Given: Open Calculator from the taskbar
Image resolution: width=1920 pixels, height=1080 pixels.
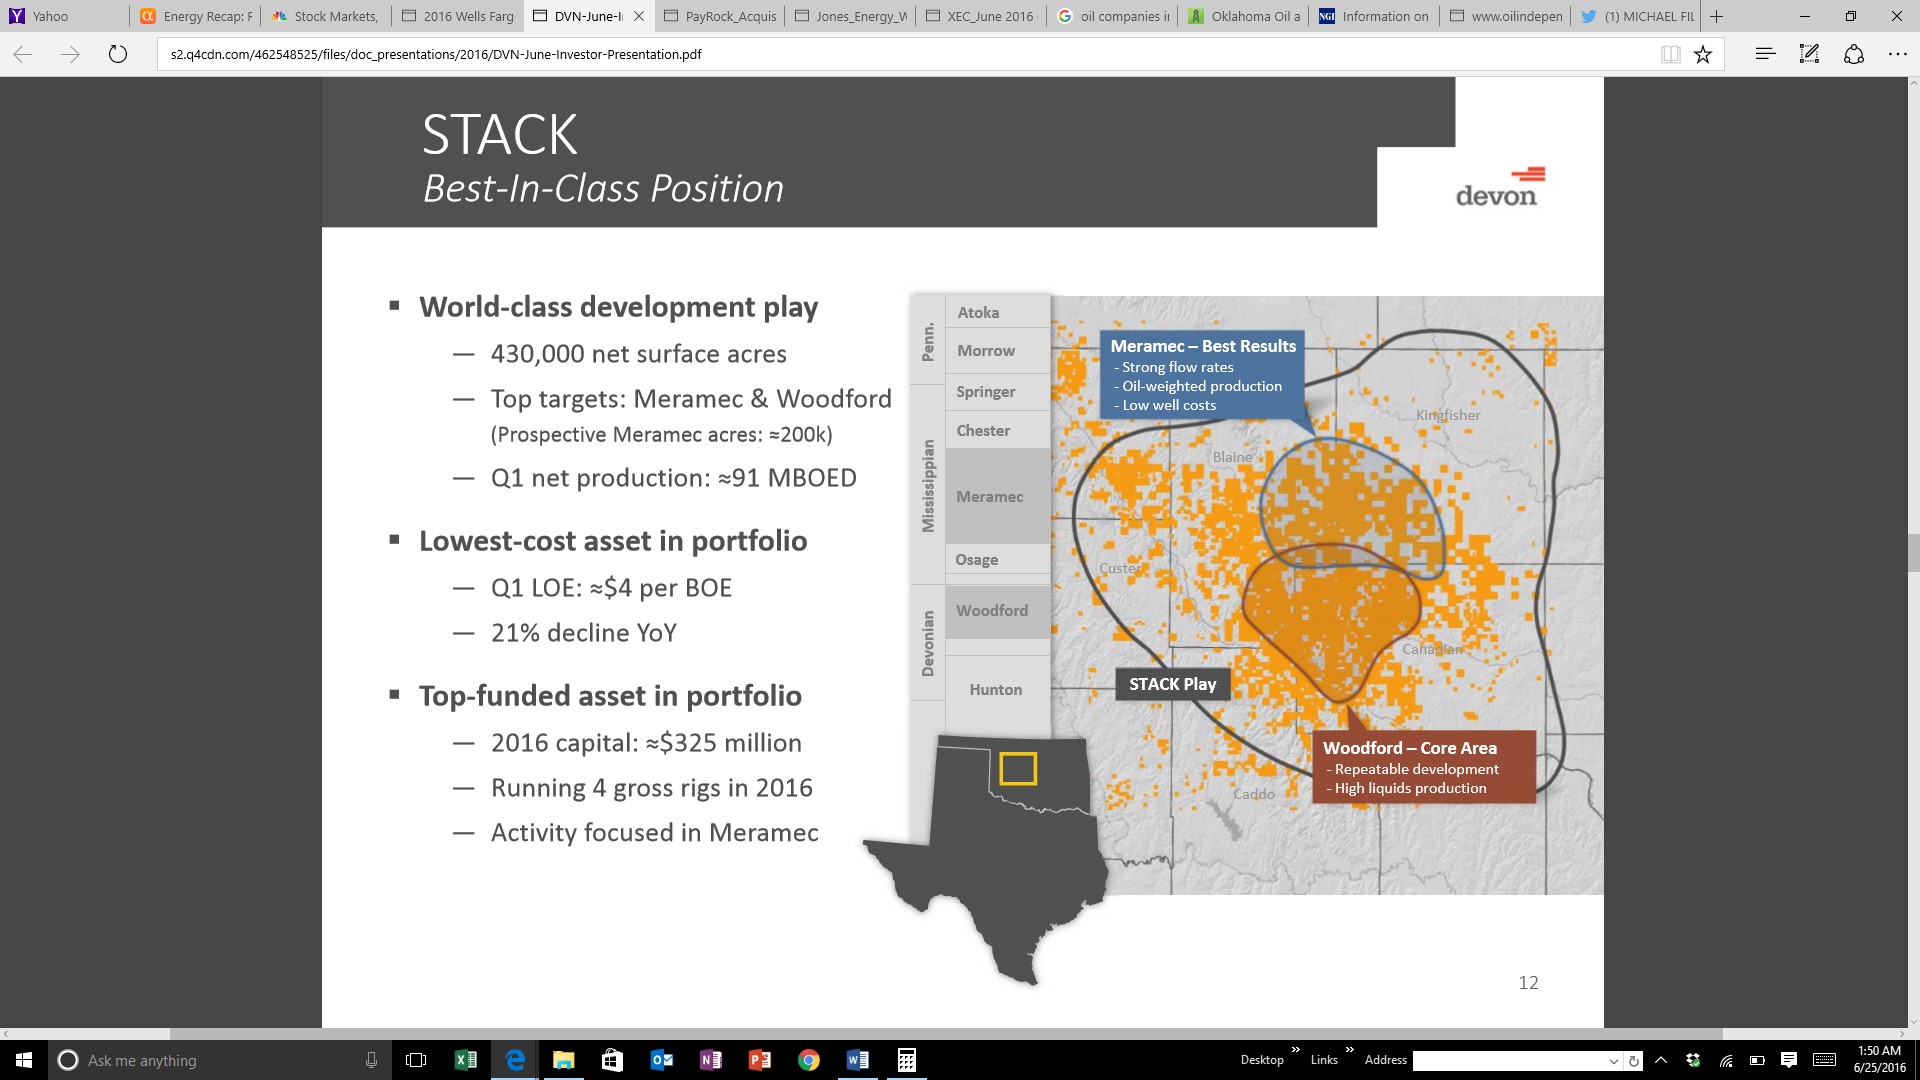Looking at the screenshot, I should point(906,1060).
